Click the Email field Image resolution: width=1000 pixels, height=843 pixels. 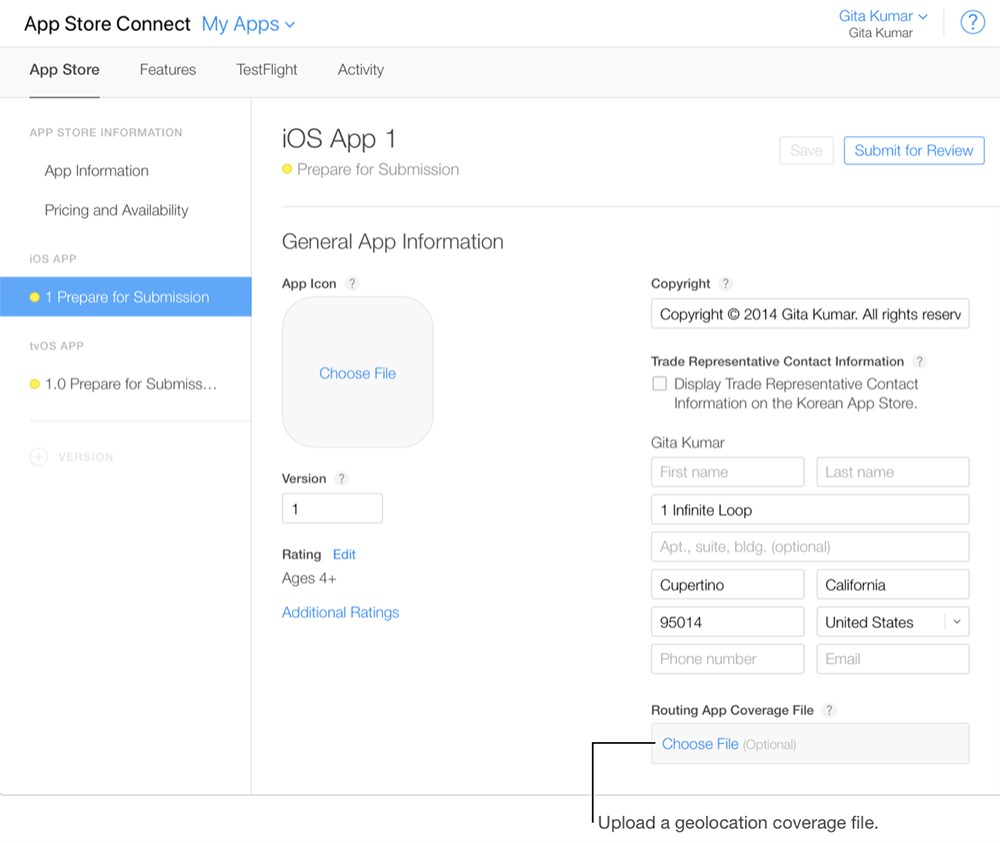coord(893,659)
